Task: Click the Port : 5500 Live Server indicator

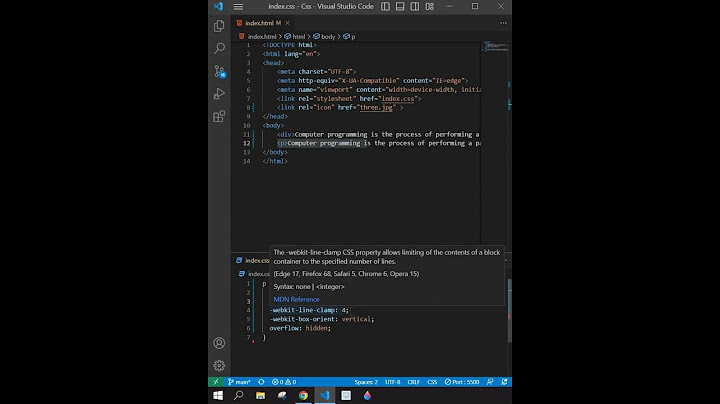Action: pyautogui.click(x=462, y=382)
